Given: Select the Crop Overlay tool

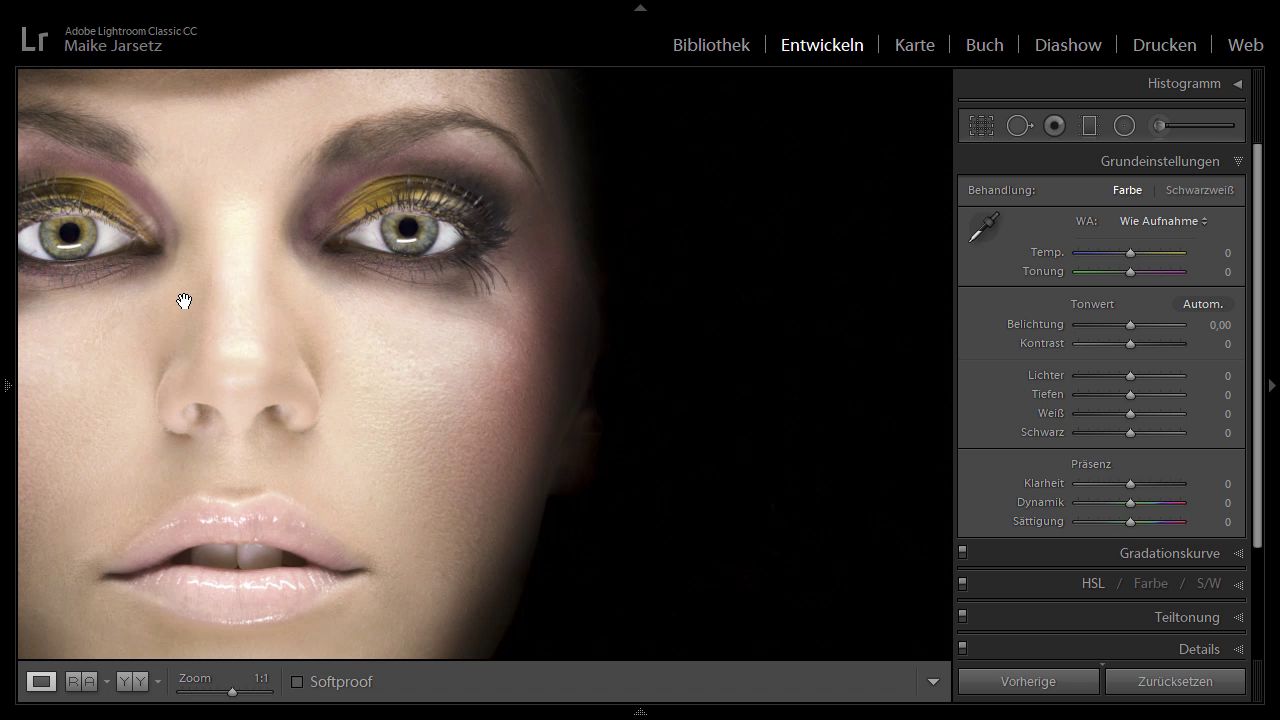Looking at the screenshot, I should 981,125.
